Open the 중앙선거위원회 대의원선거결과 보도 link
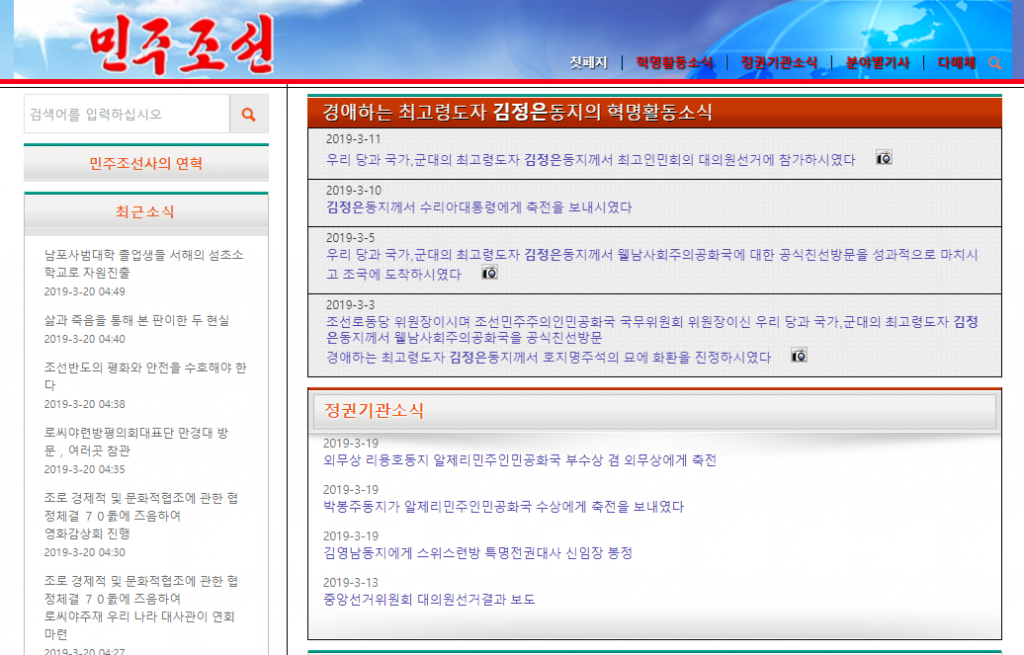This screenshot has width=1024, height=655. point(429,599)
